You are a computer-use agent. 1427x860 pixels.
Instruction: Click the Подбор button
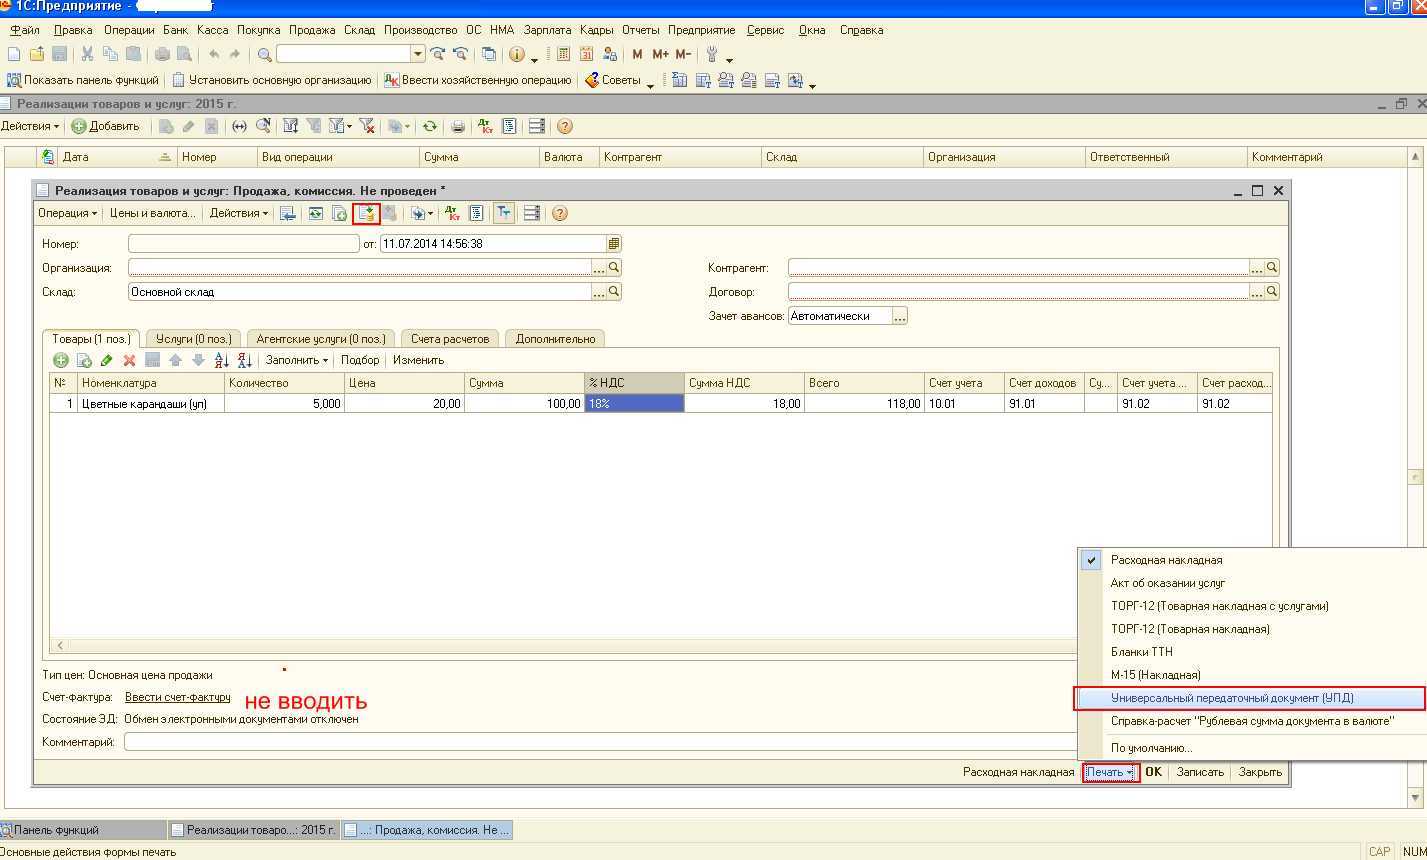point(360,360)
